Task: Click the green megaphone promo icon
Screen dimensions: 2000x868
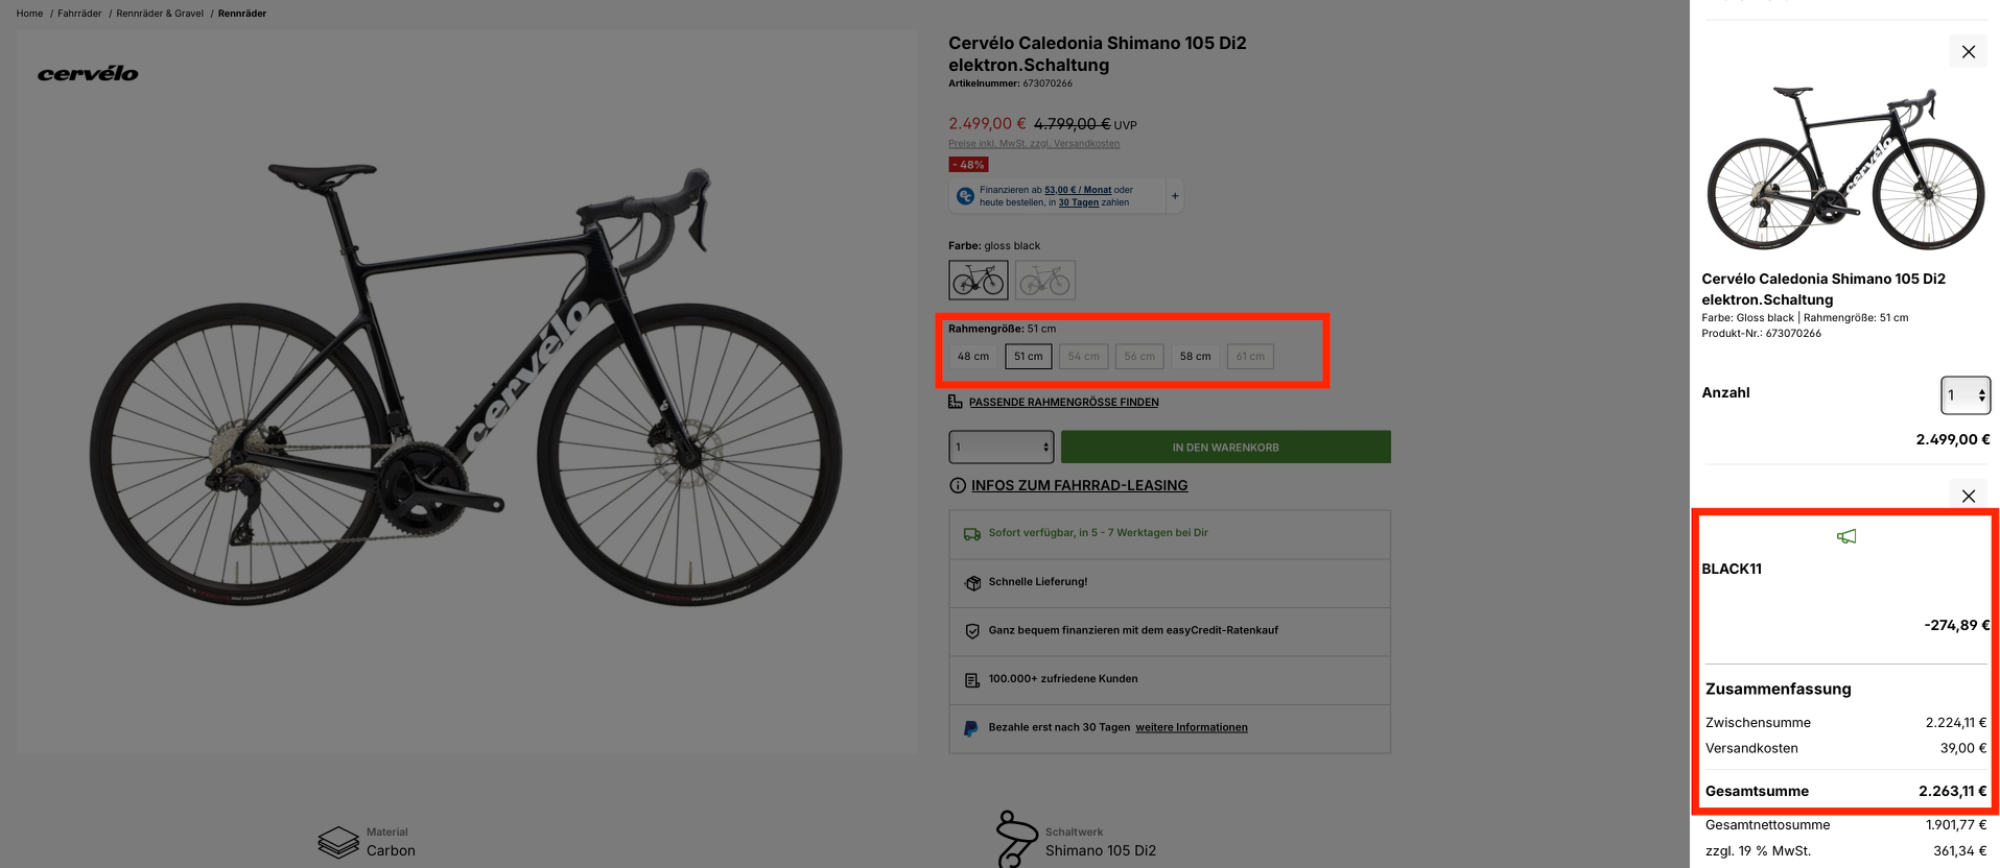Action: coord(1846,537)
